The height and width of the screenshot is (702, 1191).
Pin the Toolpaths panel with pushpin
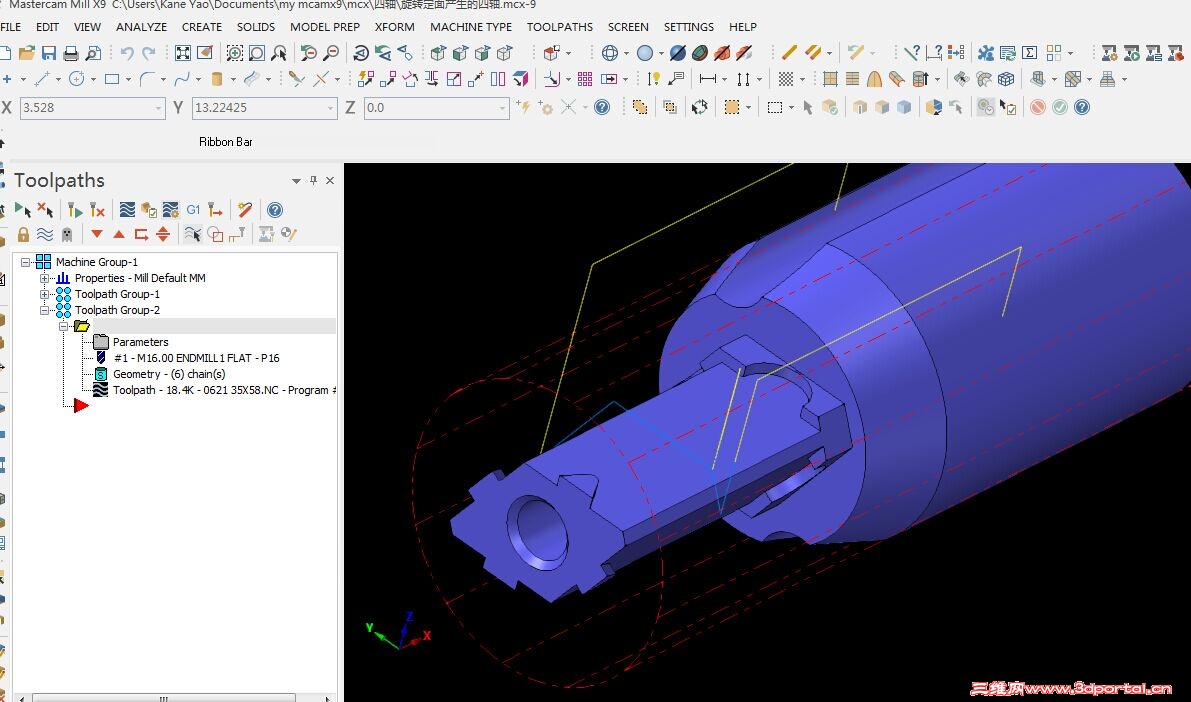(313, 180)
